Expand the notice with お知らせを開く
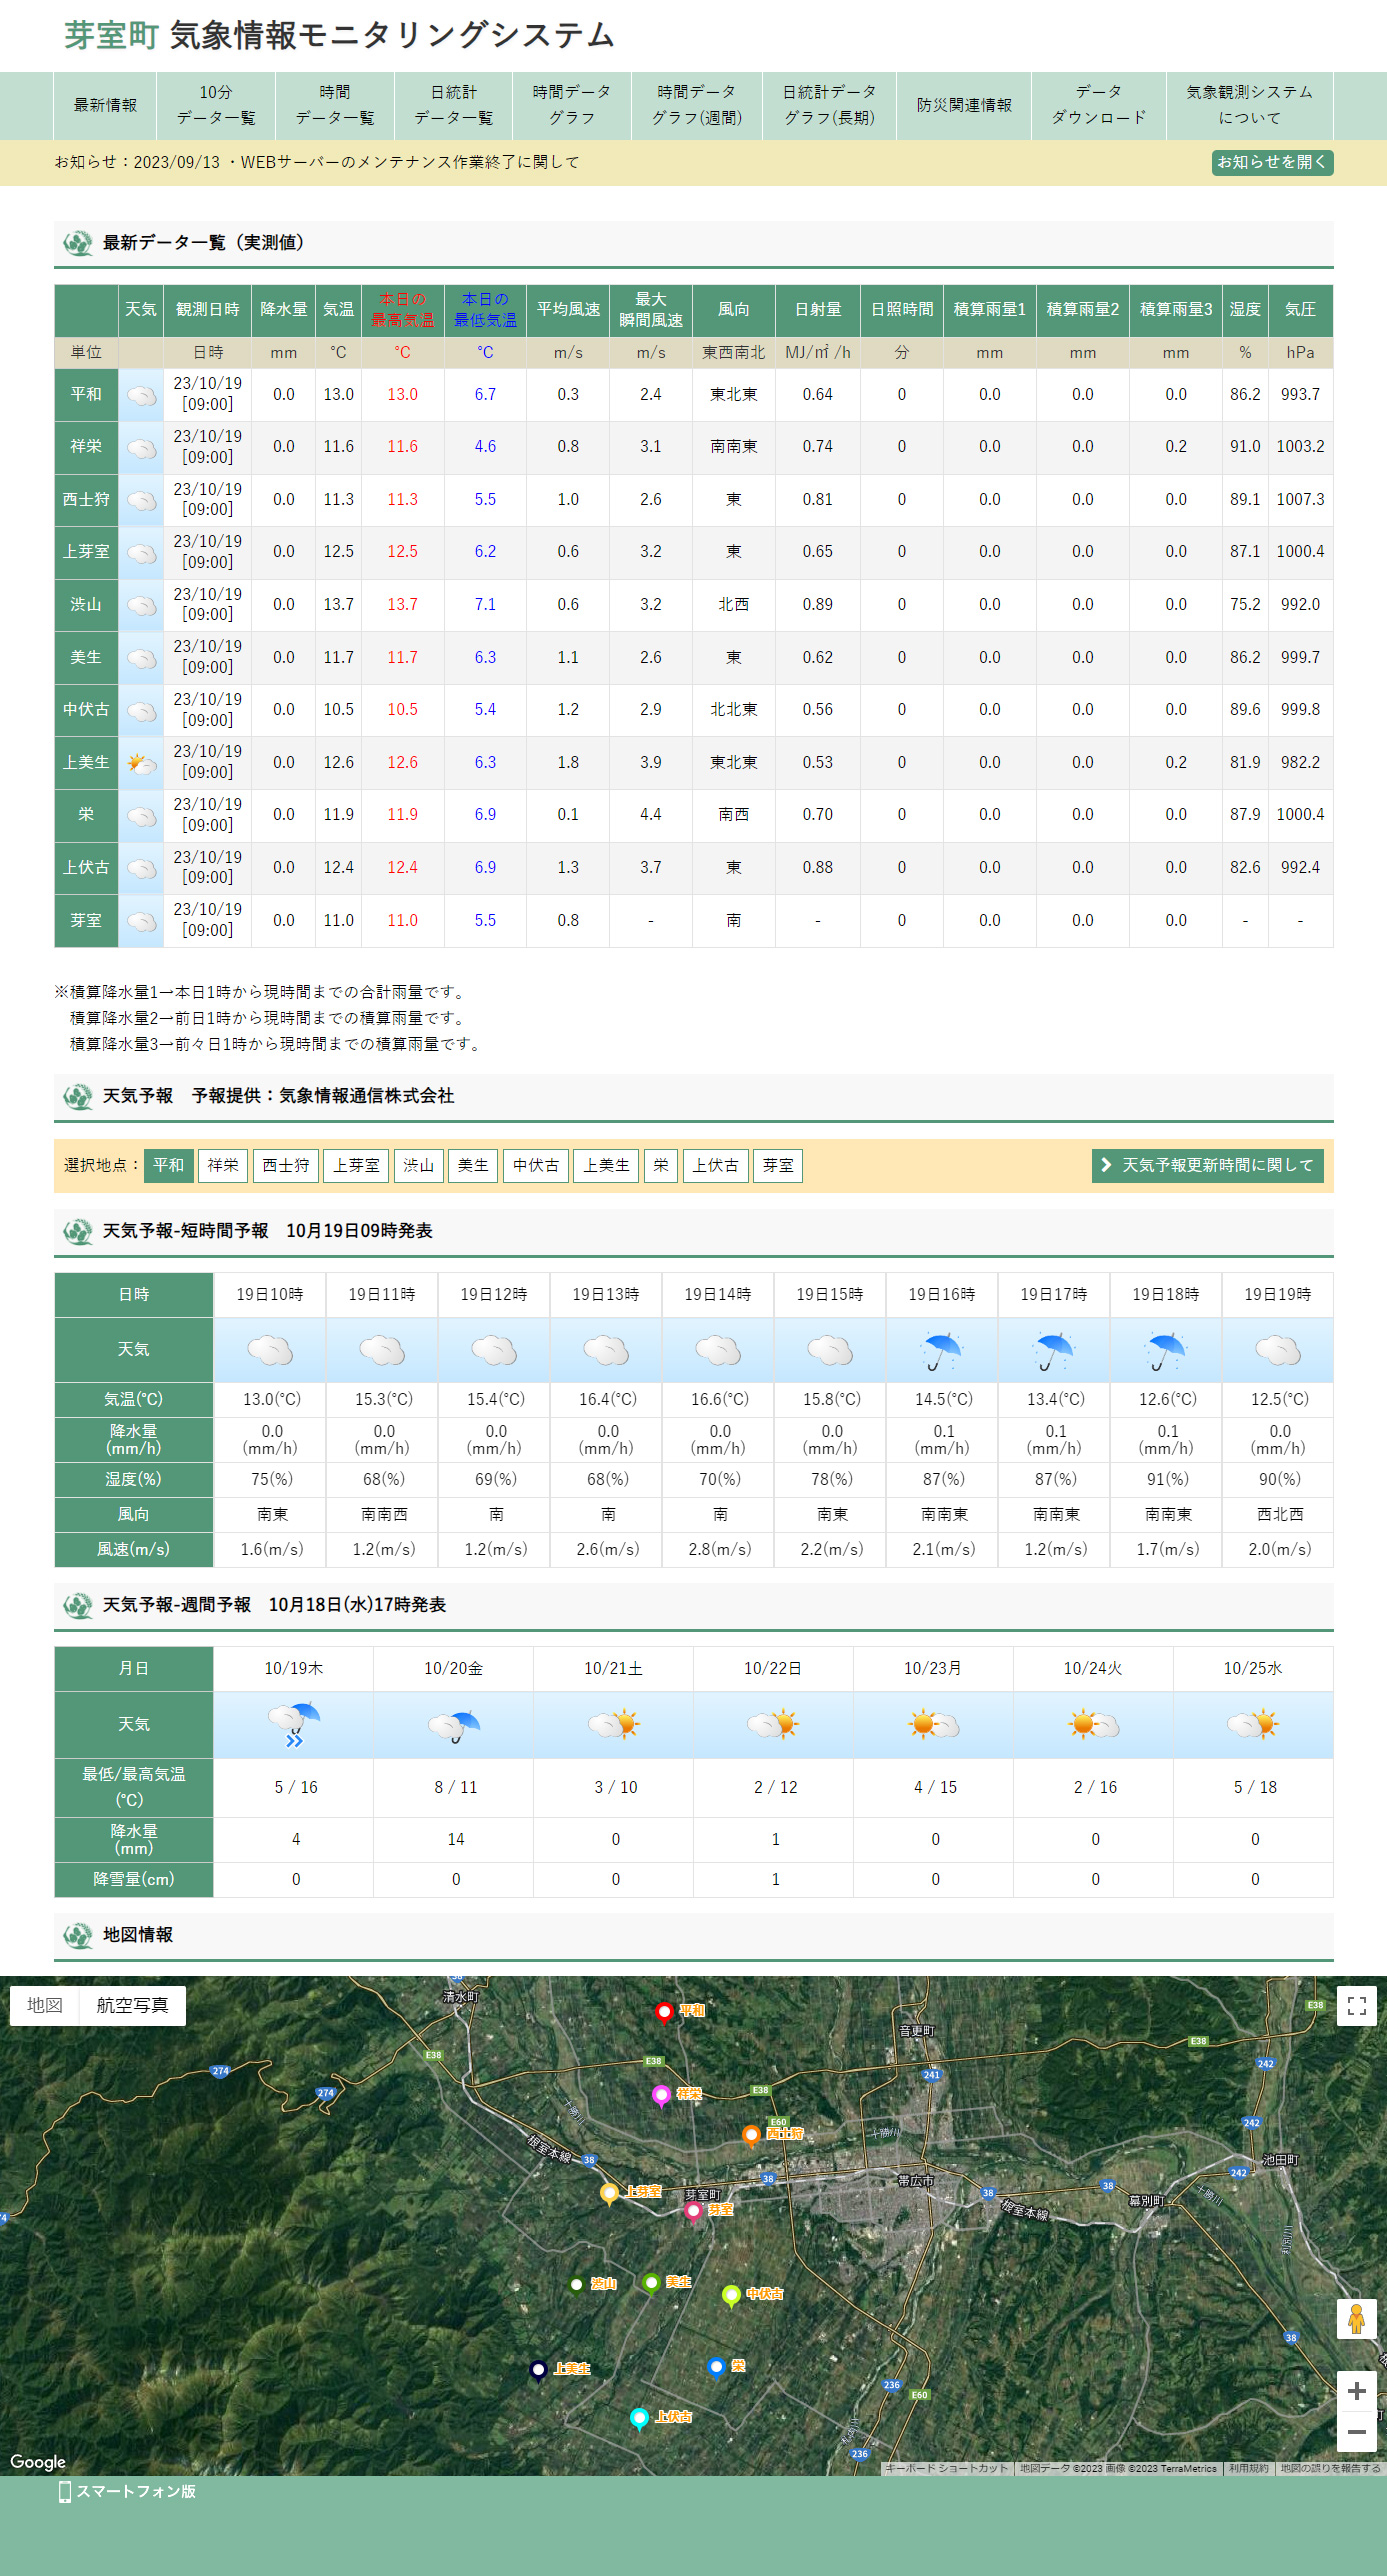This screenshot has width=1387, height=2576. point(1272,162)
